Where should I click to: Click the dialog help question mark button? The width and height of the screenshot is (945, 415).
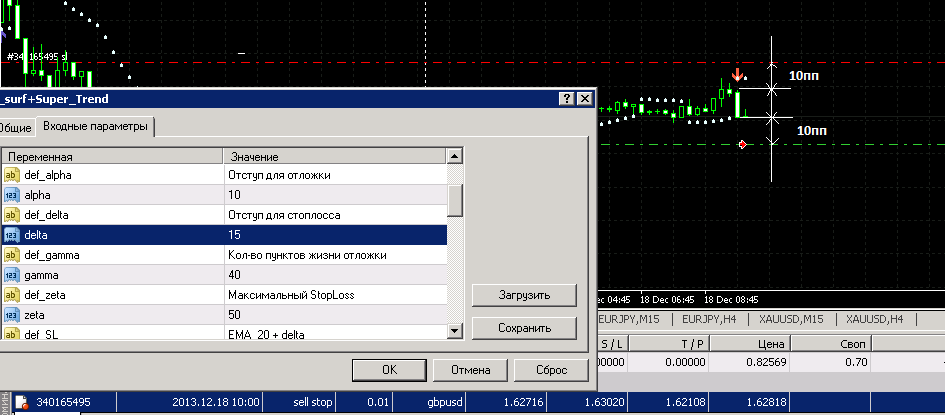pos(567,99)
